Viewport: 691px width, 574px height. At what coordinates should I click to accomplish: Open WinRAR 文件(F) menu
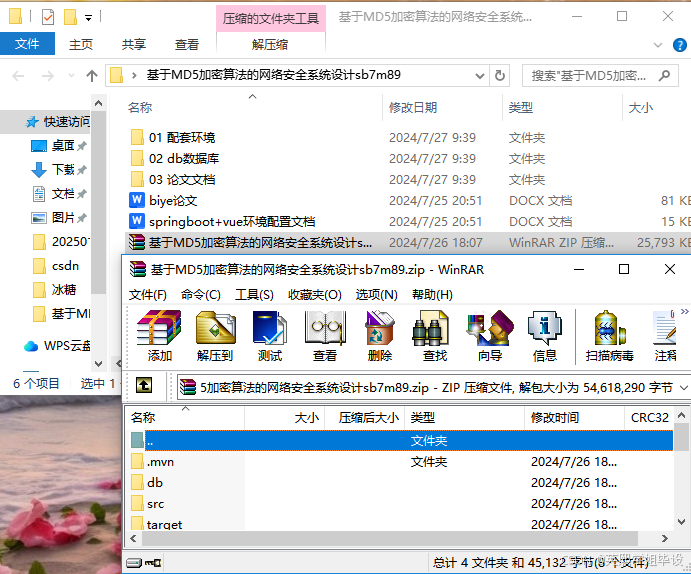click(148, 295)
